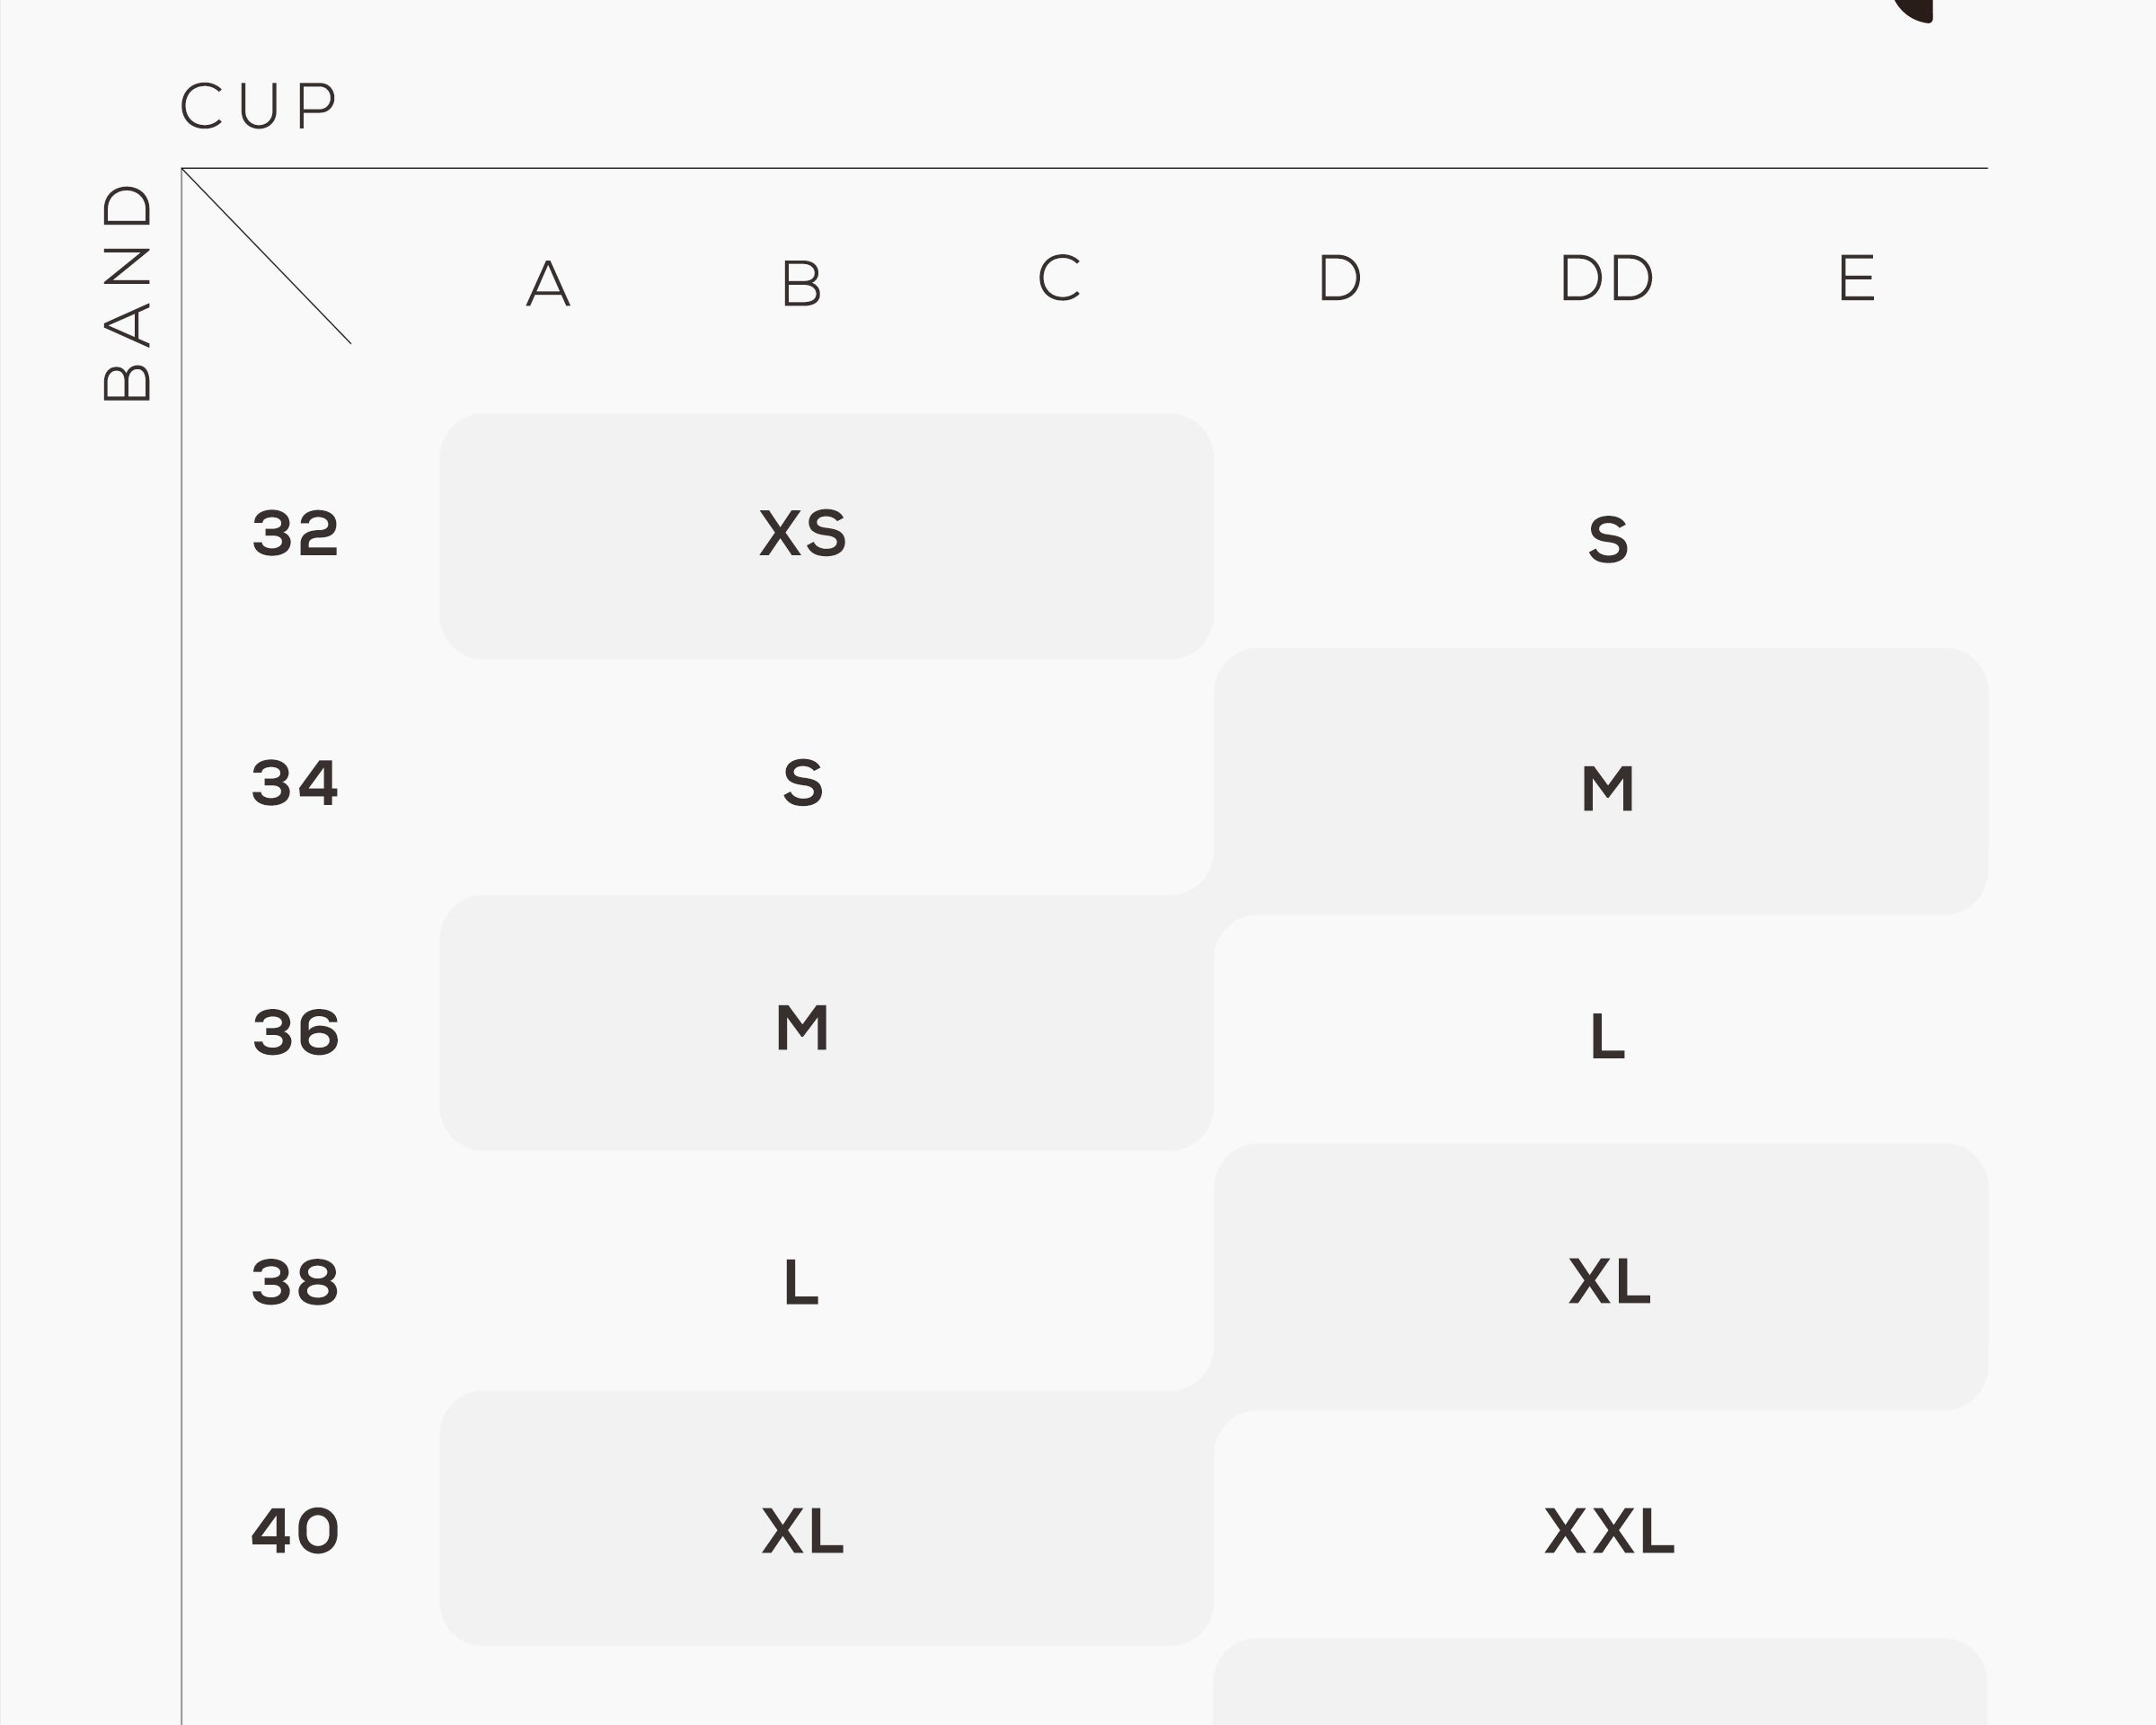Image resolution: width=2156 pixels, height=1725 pixels.
Task: Click the dark icon in top-right corner
Action: click(1915, 8)
